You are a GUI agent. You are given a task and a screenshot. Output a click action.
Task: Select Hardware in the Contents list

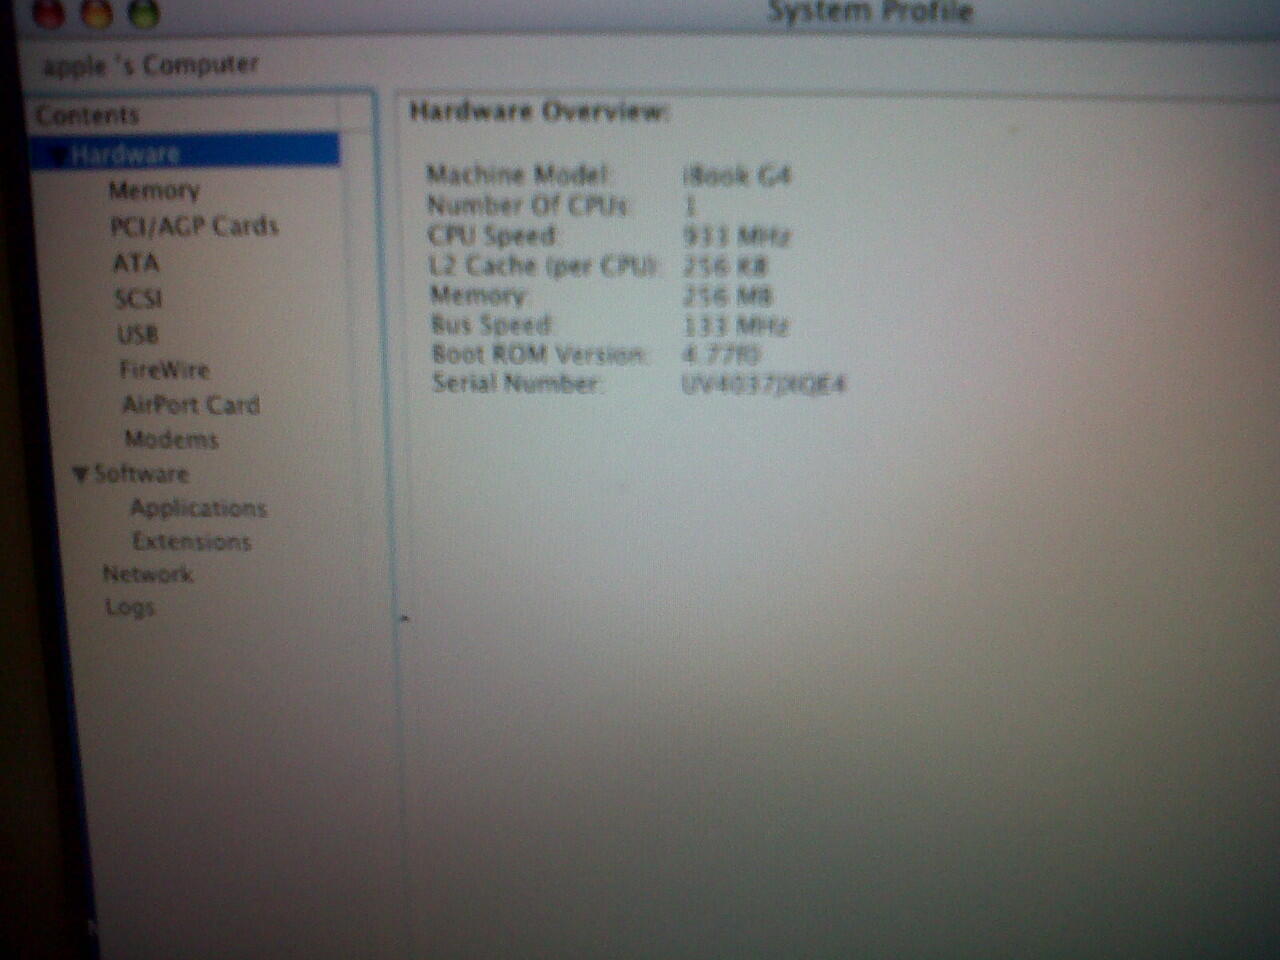[186, 153]
